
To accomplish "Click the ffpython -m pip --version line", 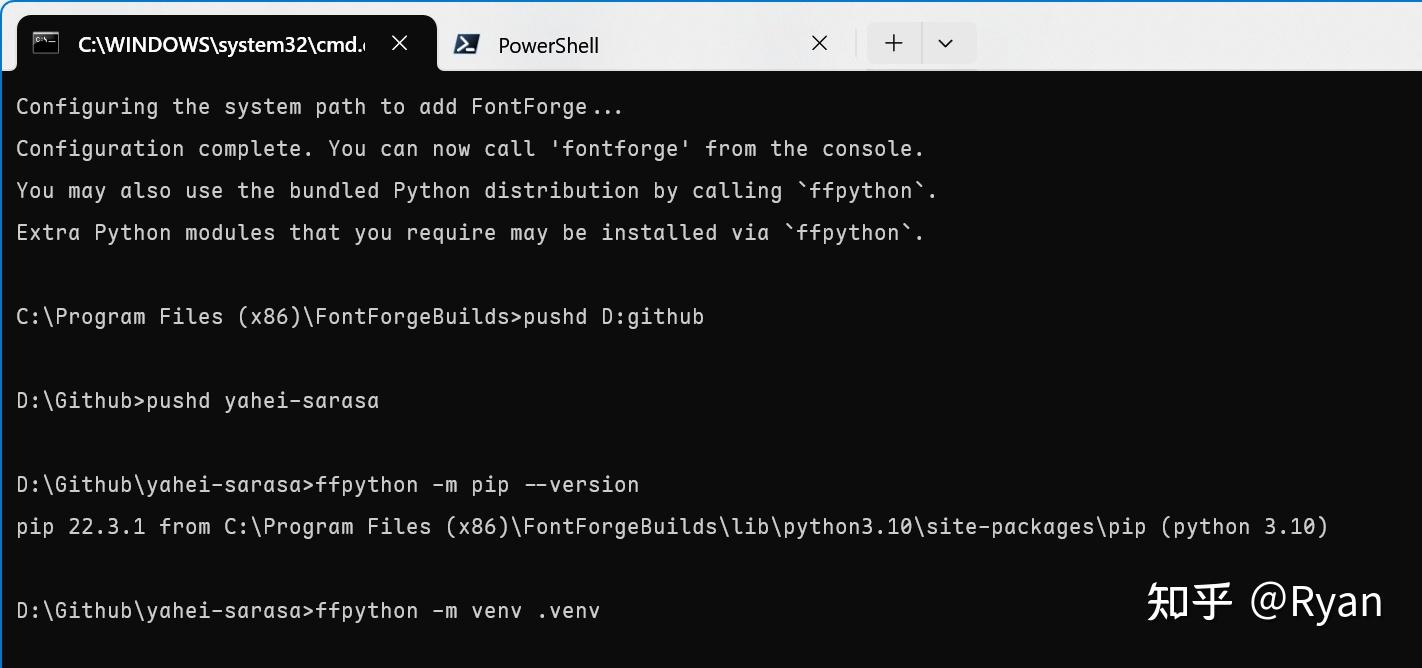I will pyautogui.click(x=327, y=484).
